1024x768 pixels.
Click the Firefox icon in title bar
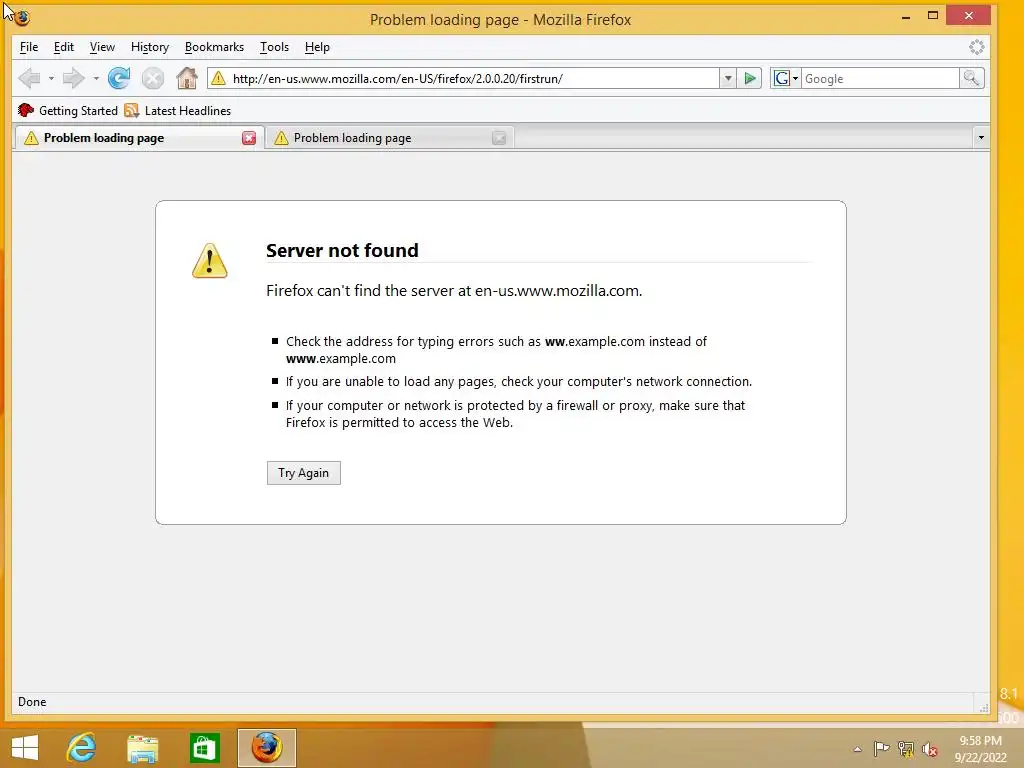(x=22, y=18)
